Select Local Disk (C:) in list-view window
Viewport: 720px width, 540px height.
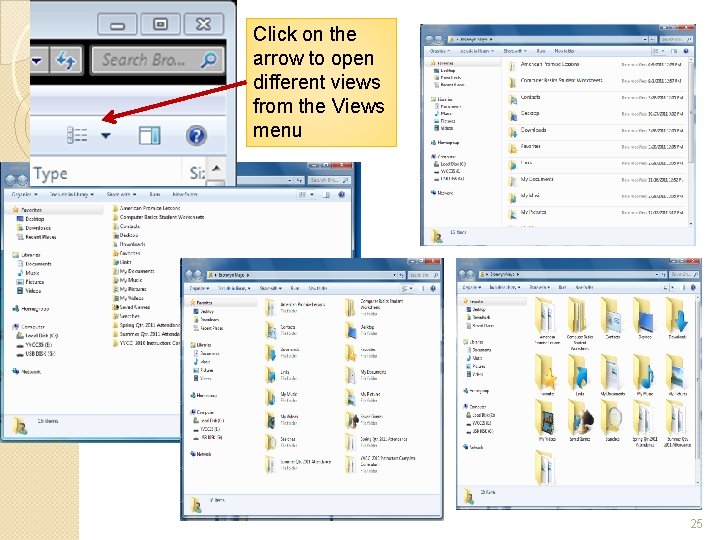[37, 336]
